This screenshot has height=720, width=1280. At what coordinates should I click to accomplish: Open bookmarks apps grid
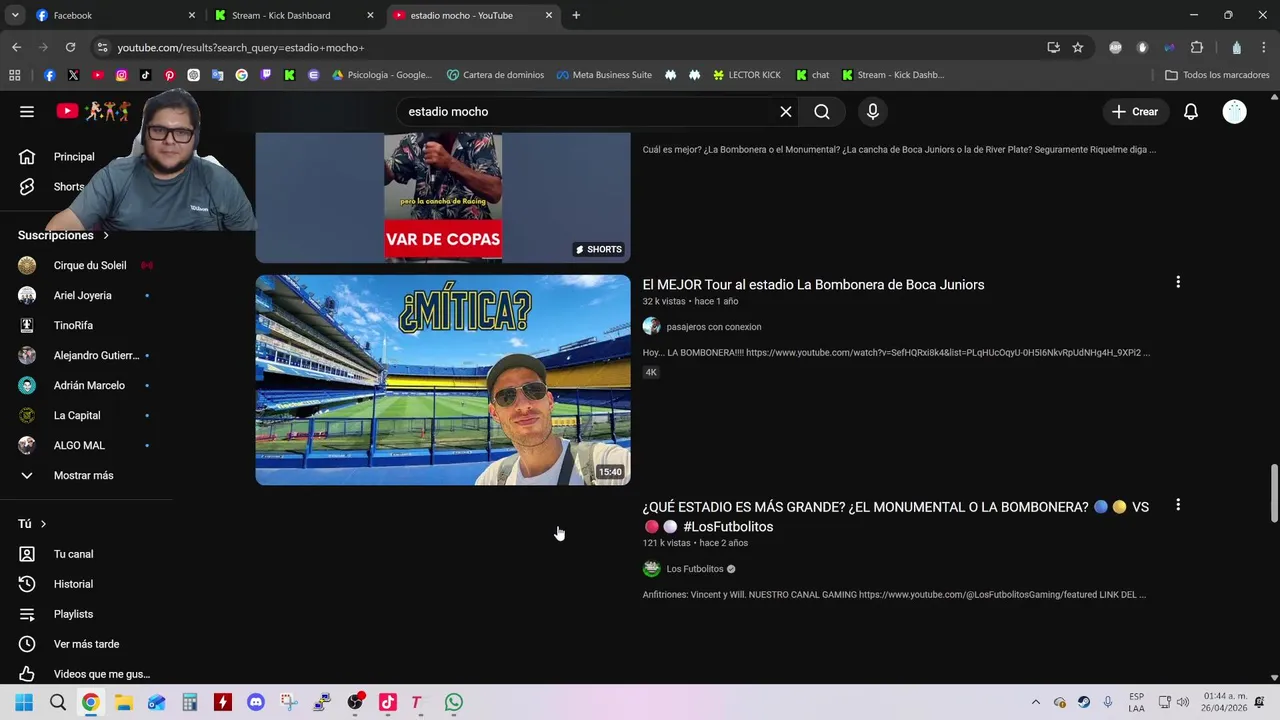[15, 75]
